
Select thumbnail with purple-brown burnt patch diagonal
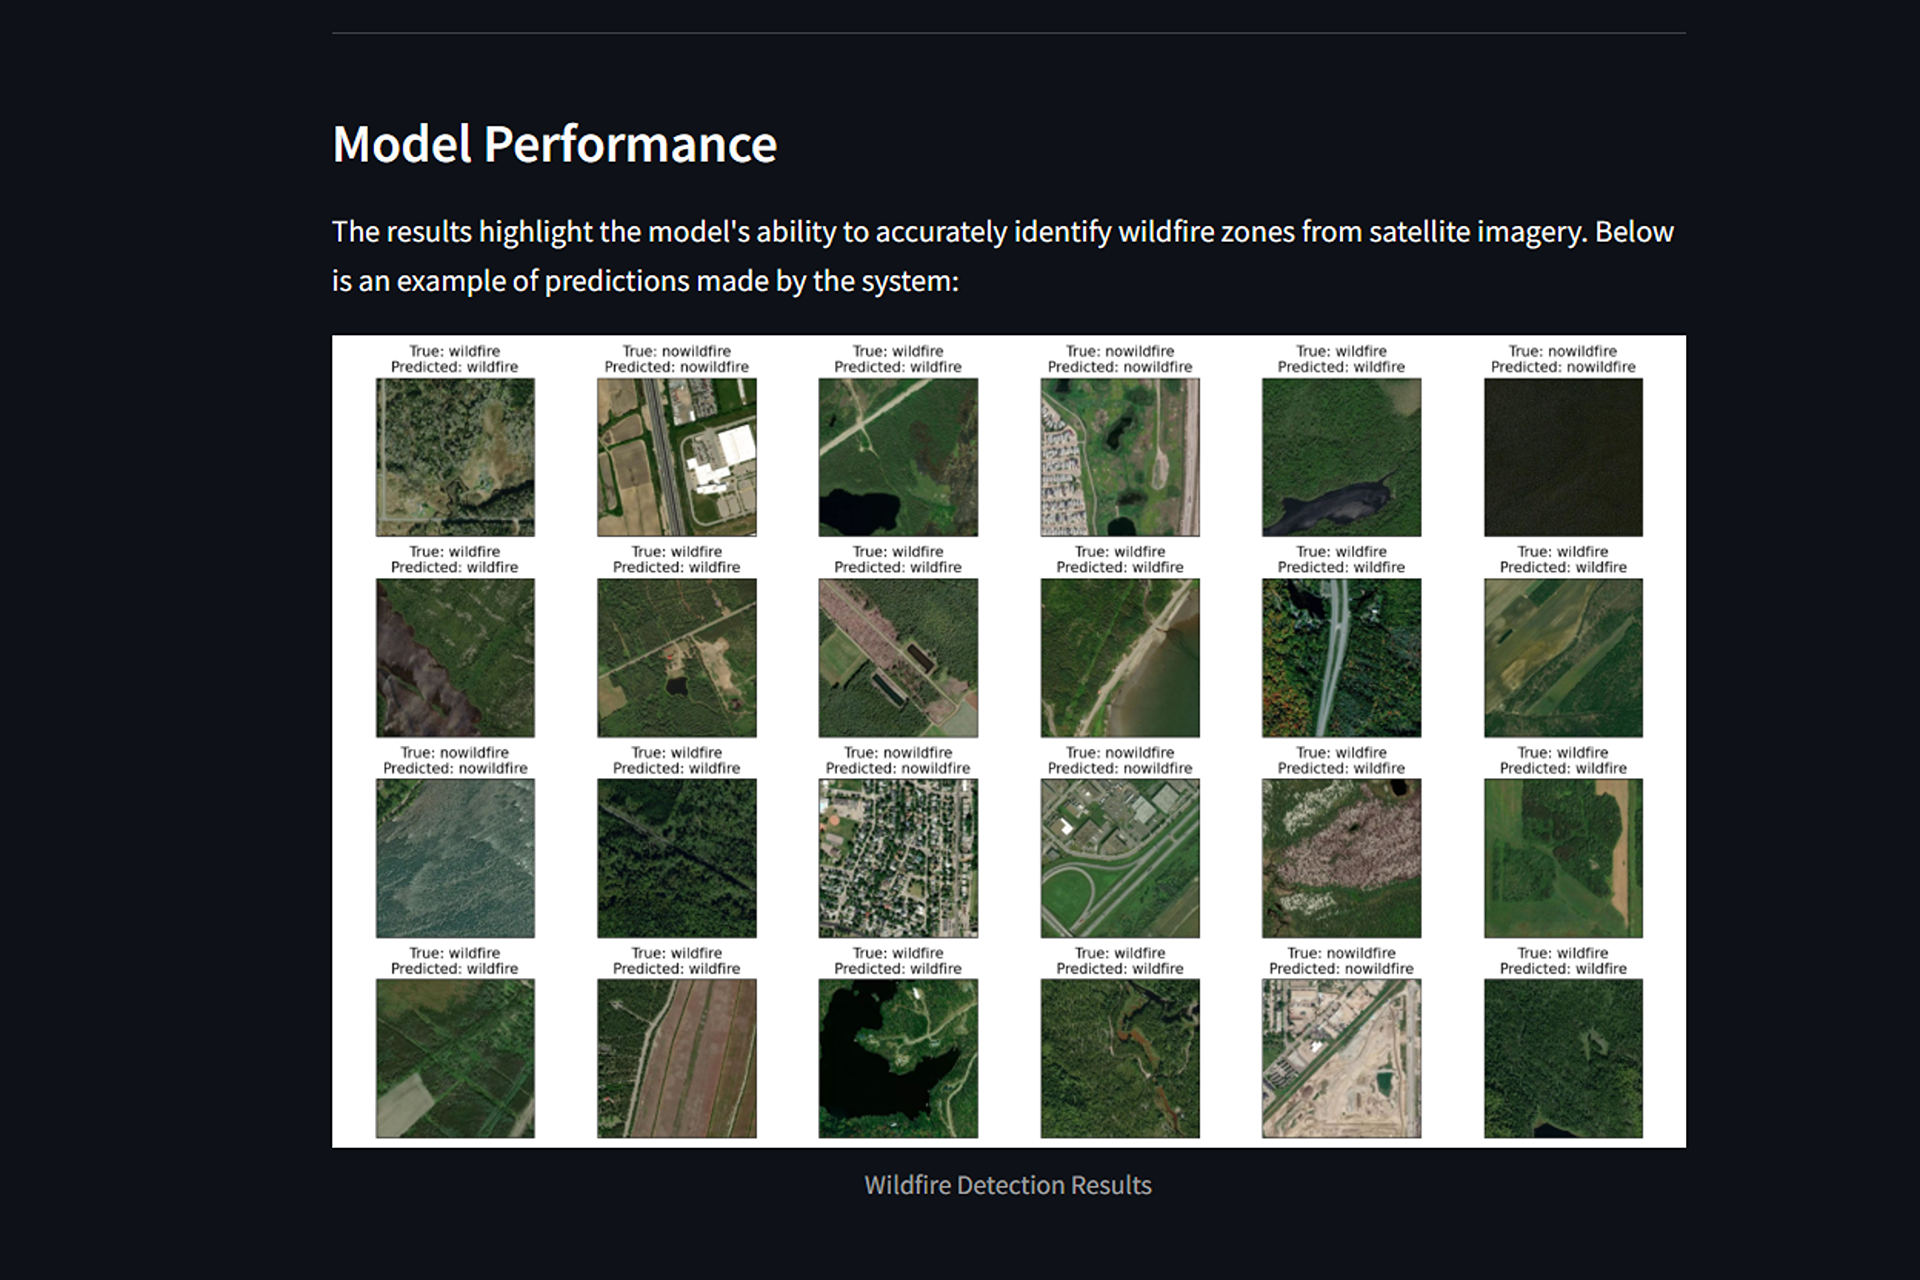click(455, 658)
